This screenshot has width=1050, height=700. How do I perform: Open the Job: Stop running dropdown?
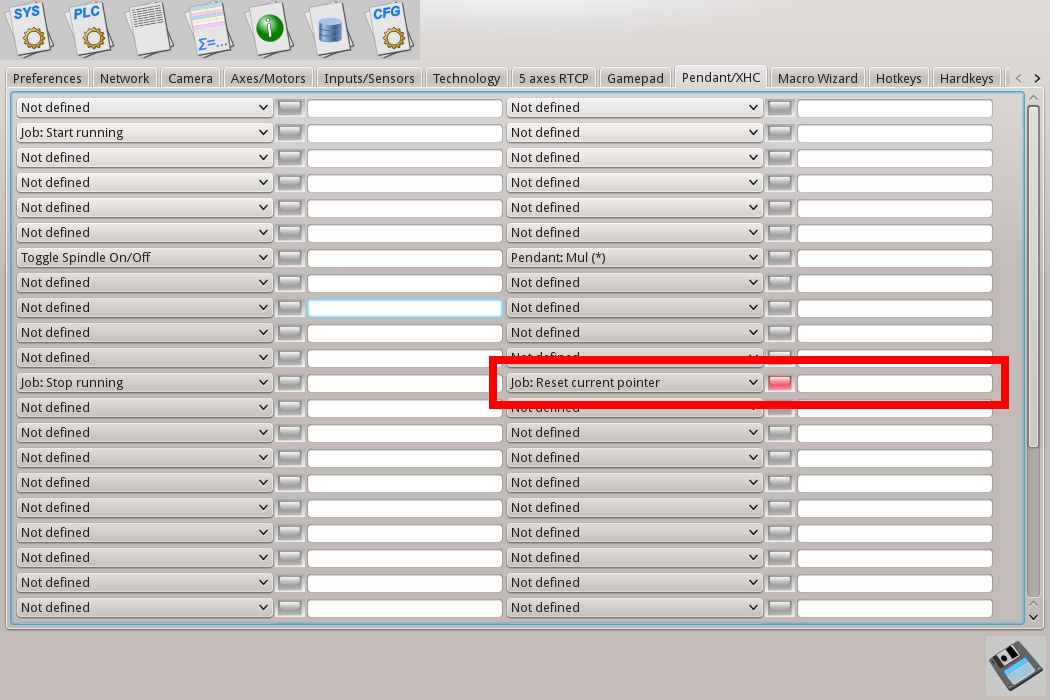[x=145, y=383]
